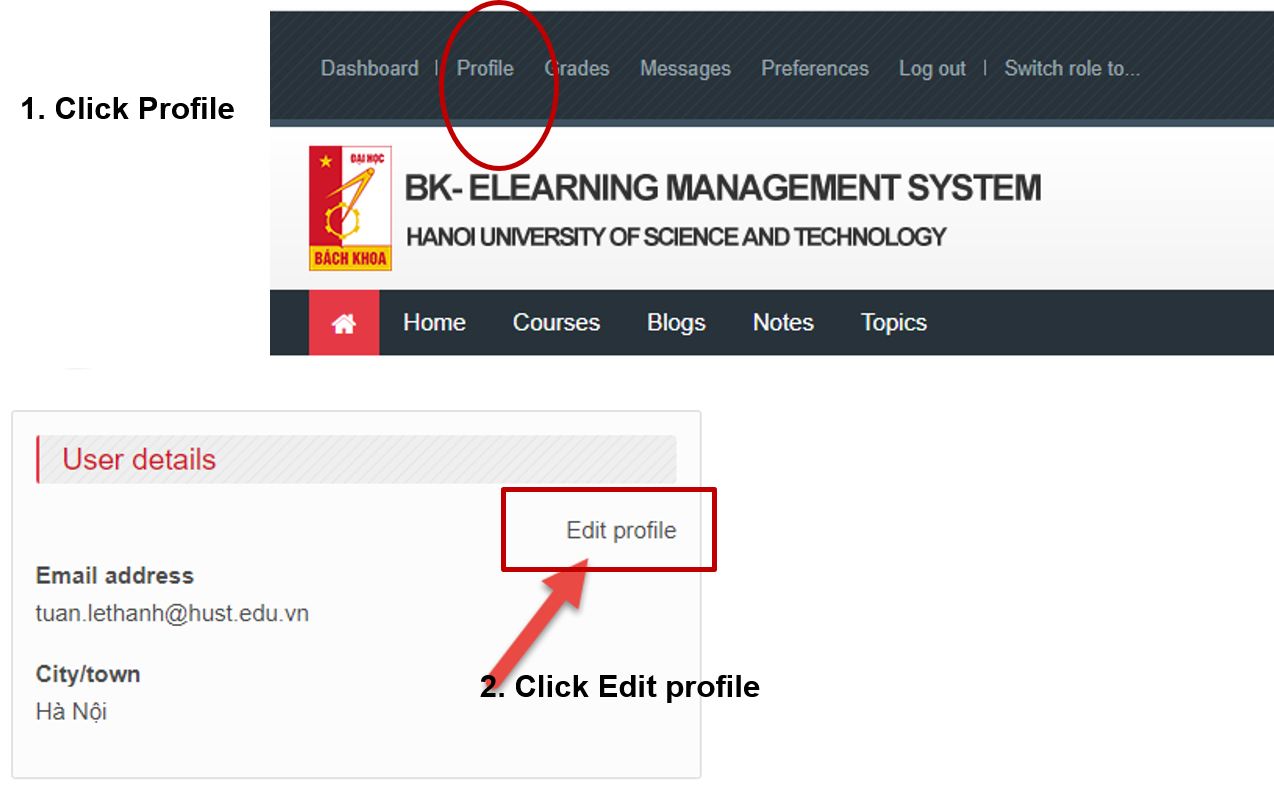Click the User details section header
The height and width of the screenshot is (793, 1274).
click(x=139, y=460)
